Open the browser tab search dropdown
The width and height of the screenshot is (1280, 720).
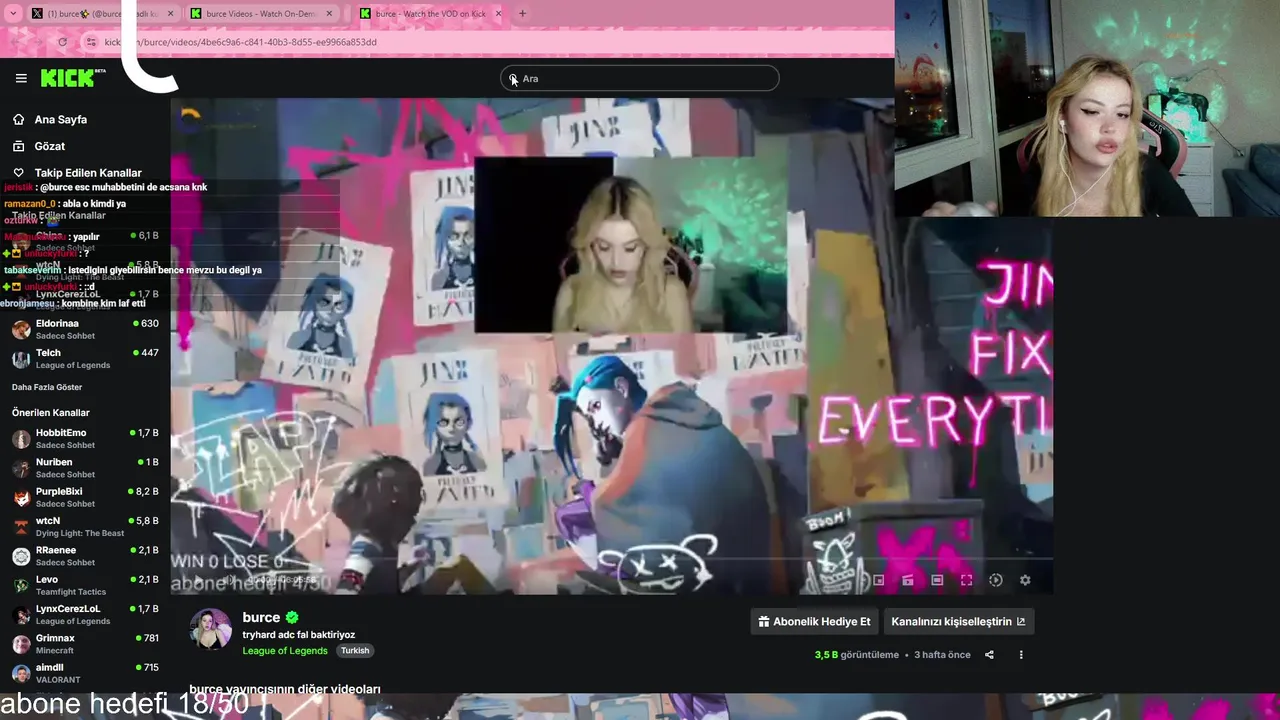coord(13,14)
